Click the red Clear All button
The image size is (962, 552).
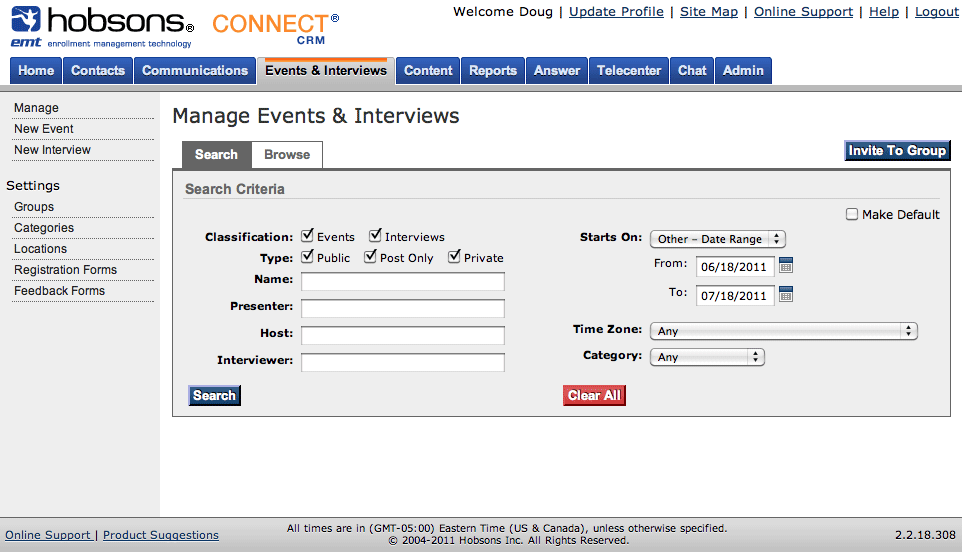(595, 396)
